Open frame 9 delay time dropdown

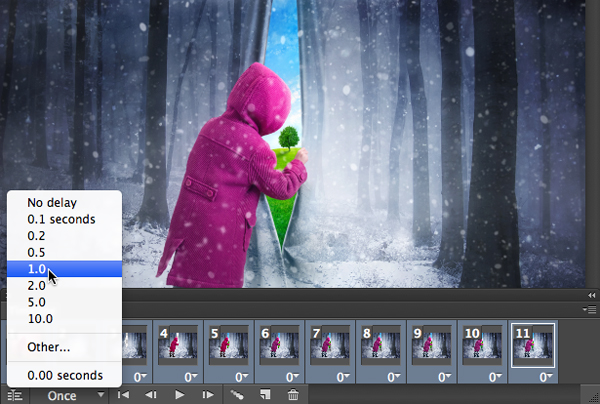pyautogui.click(x=445, y=377)
